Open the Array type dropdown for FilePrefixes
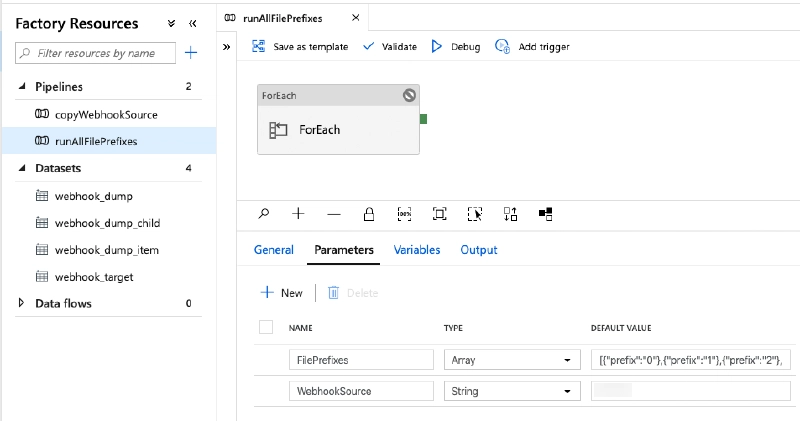This screenshot has width=800, height=421. tap(512, 360)
